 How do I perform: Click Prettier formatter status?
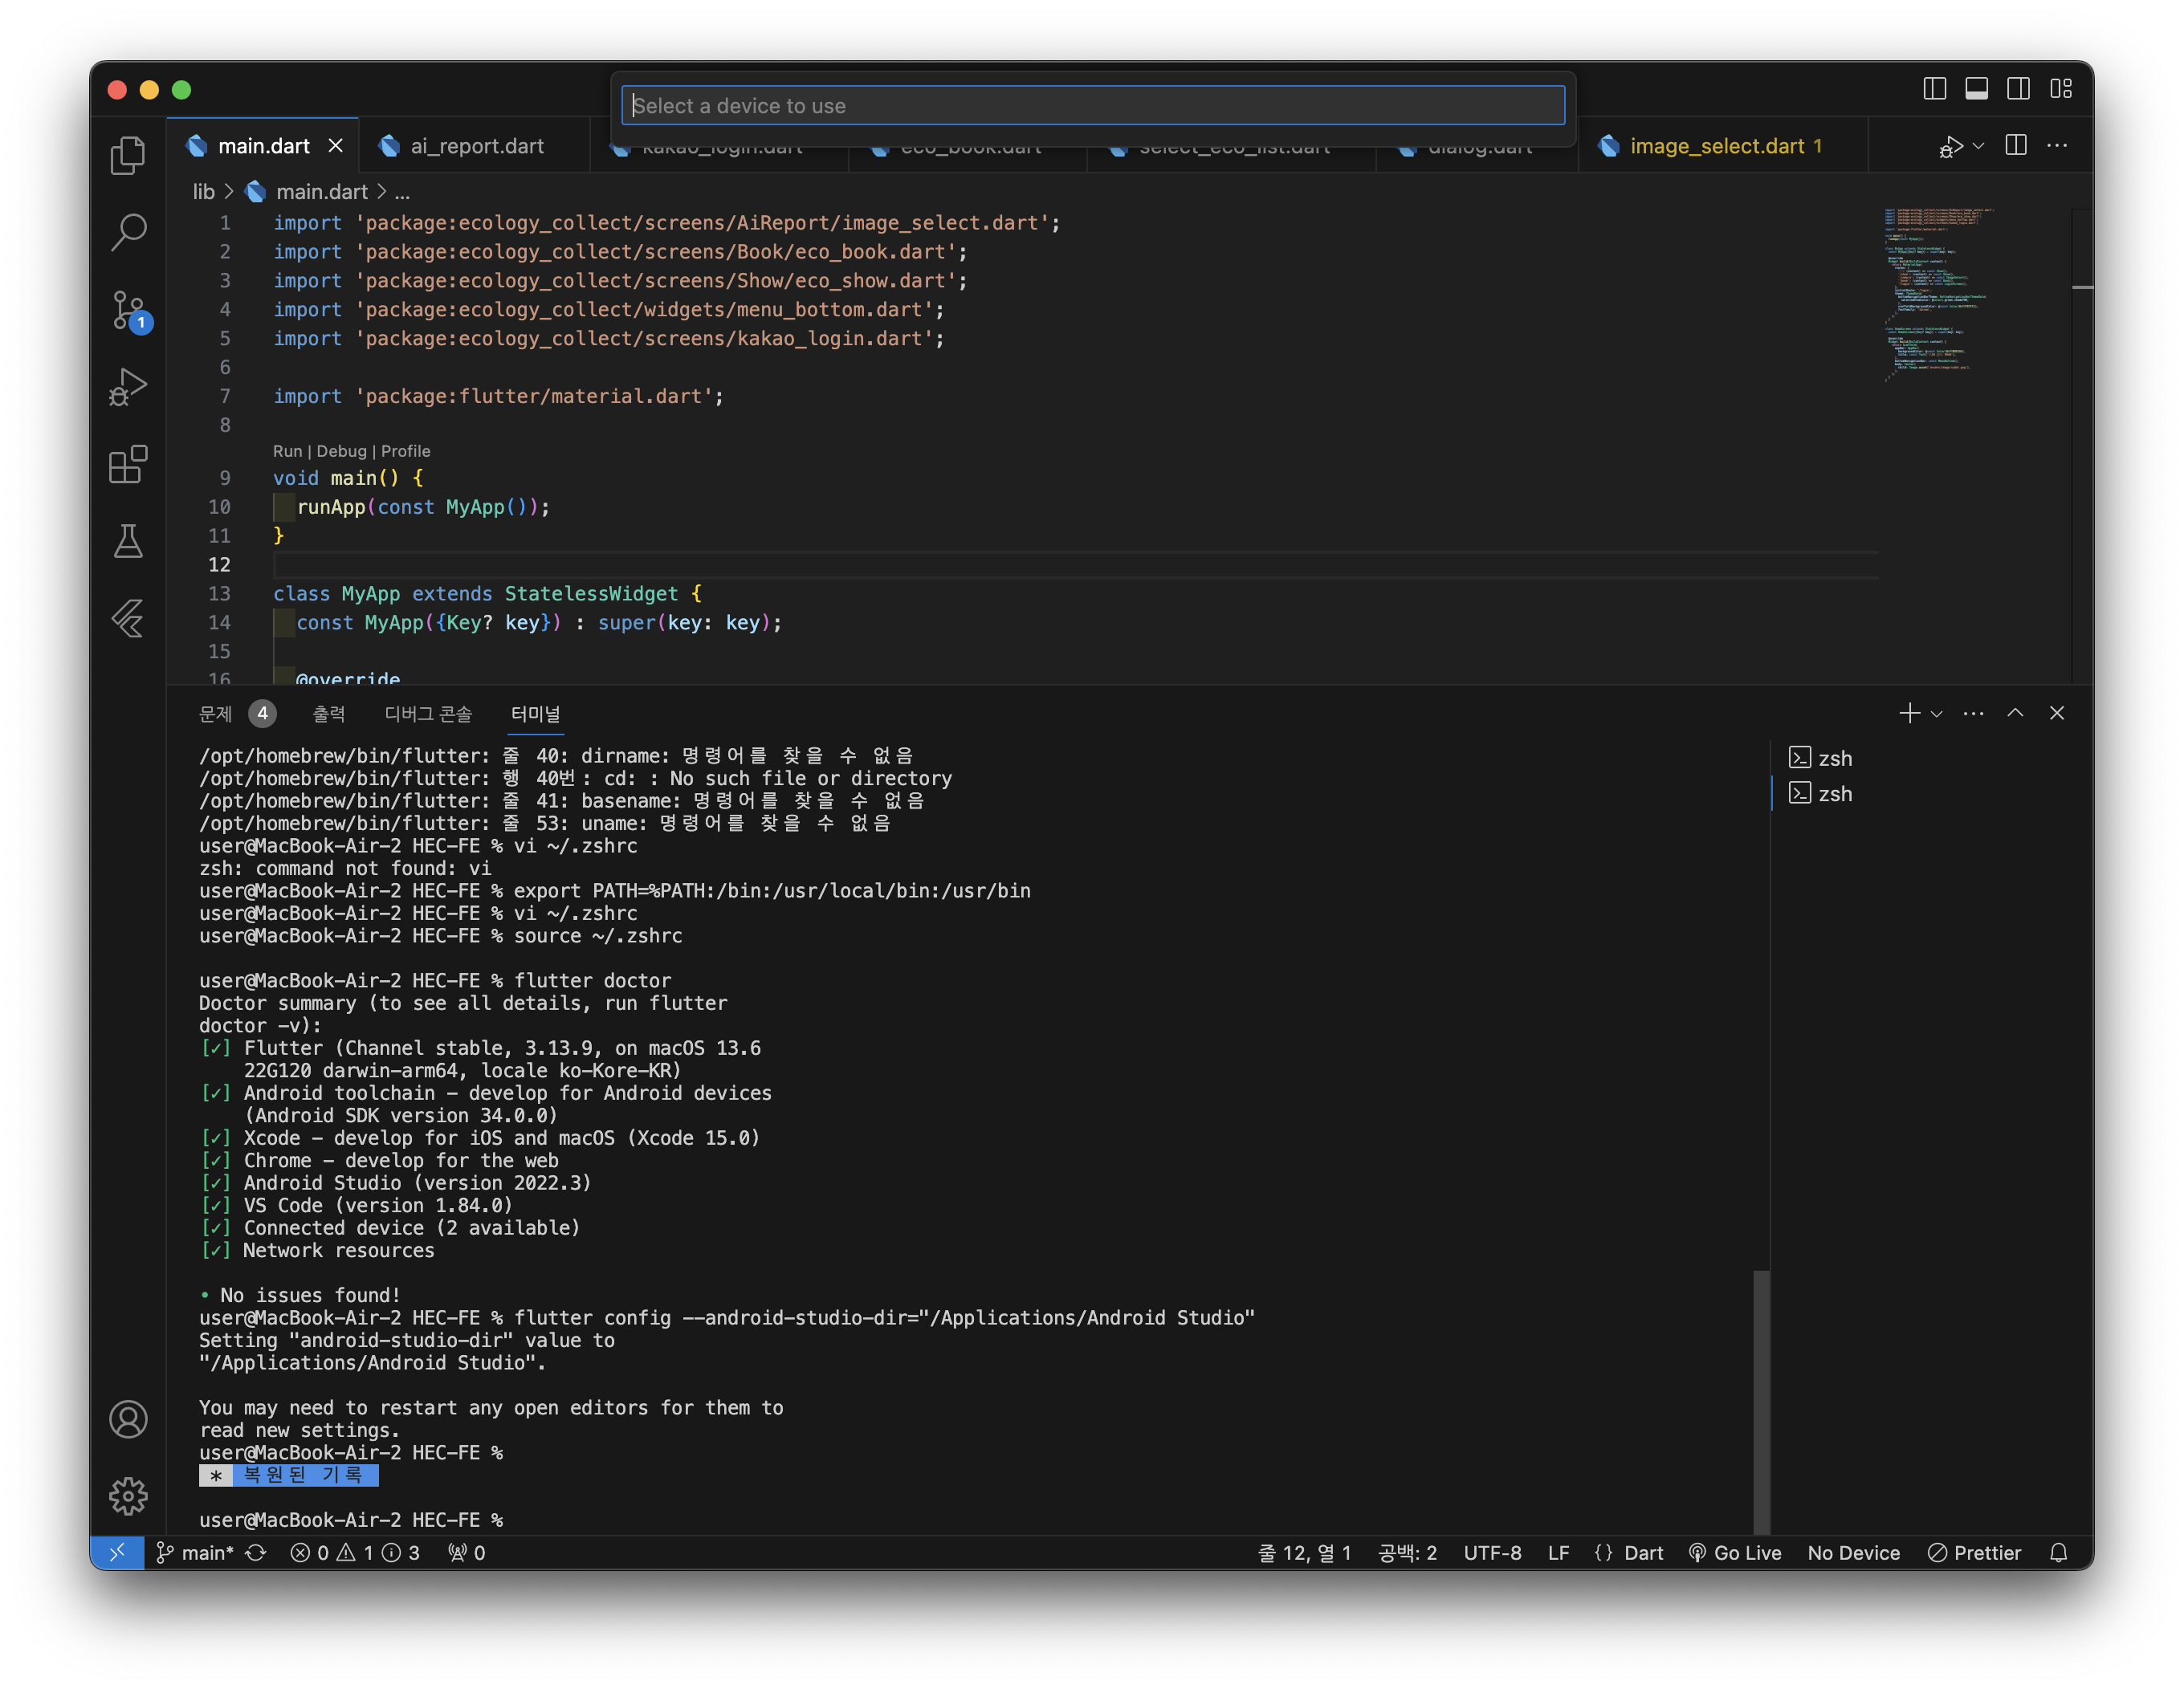point(1974,1552)
